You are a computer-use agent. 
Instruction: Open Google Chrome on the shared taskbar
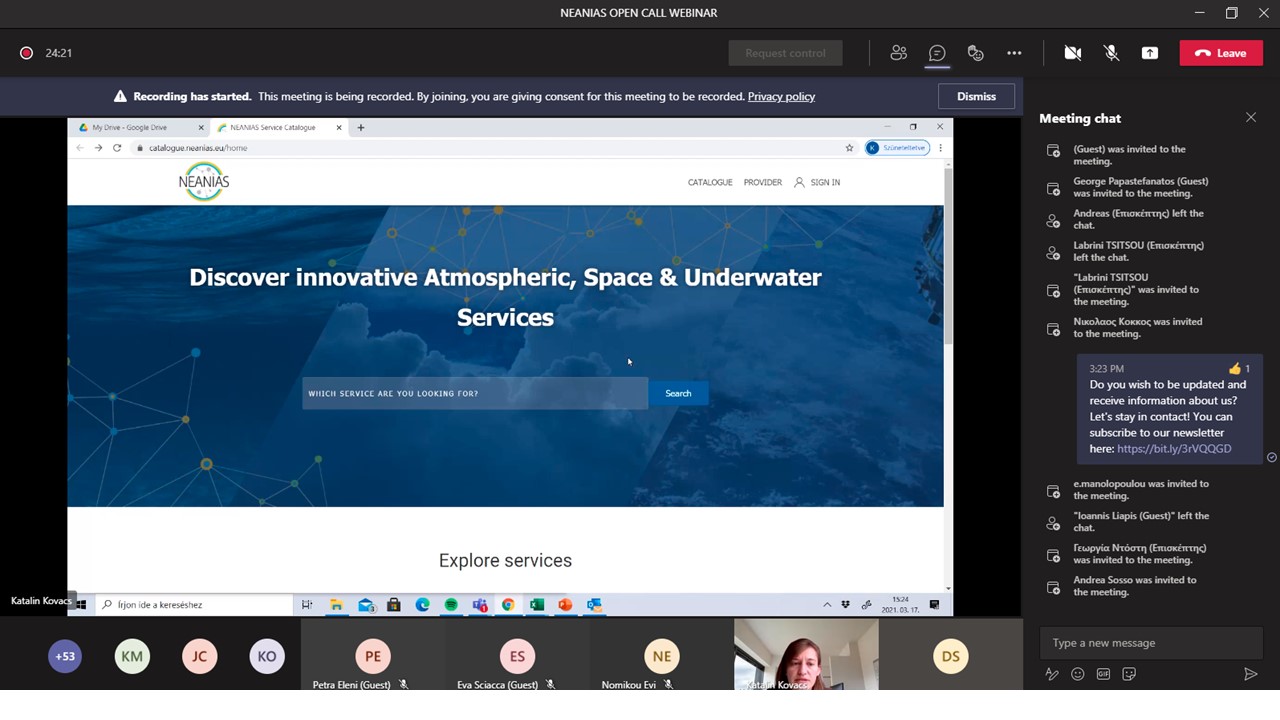[x=508, y=605]
